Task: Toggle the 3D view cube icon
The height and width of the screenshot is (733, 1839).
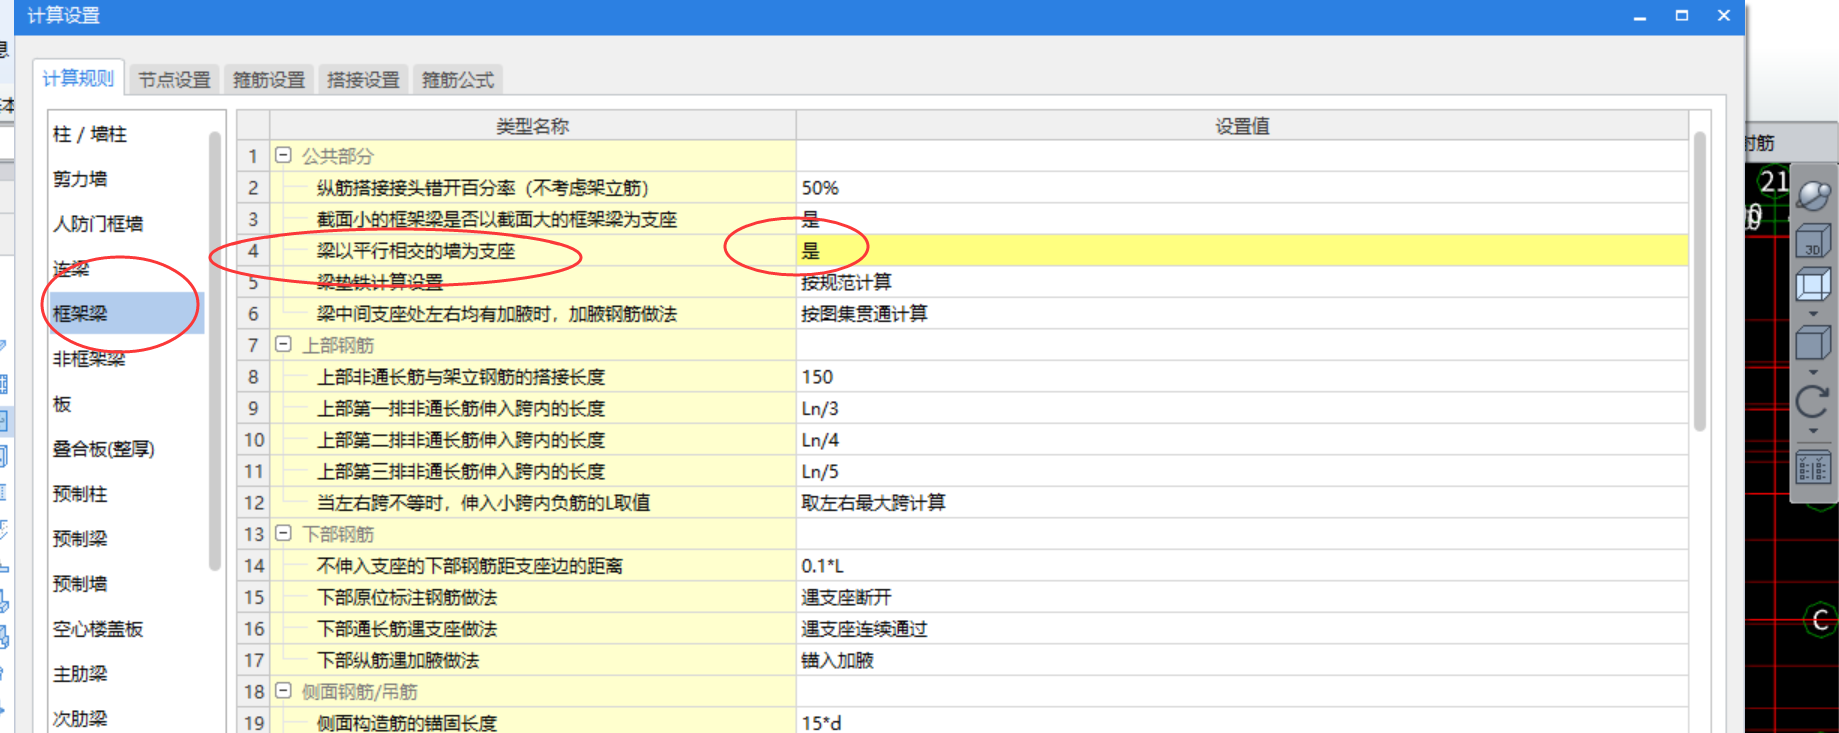Action: tap(1813, 241)
